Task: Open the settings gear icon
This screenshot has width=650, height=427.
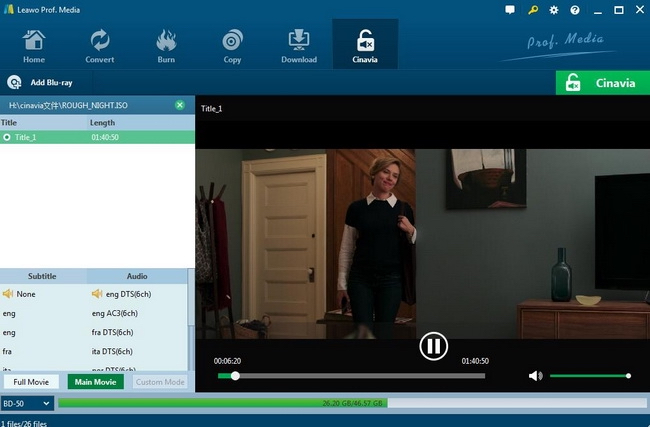Action: [x=554, y=10]
